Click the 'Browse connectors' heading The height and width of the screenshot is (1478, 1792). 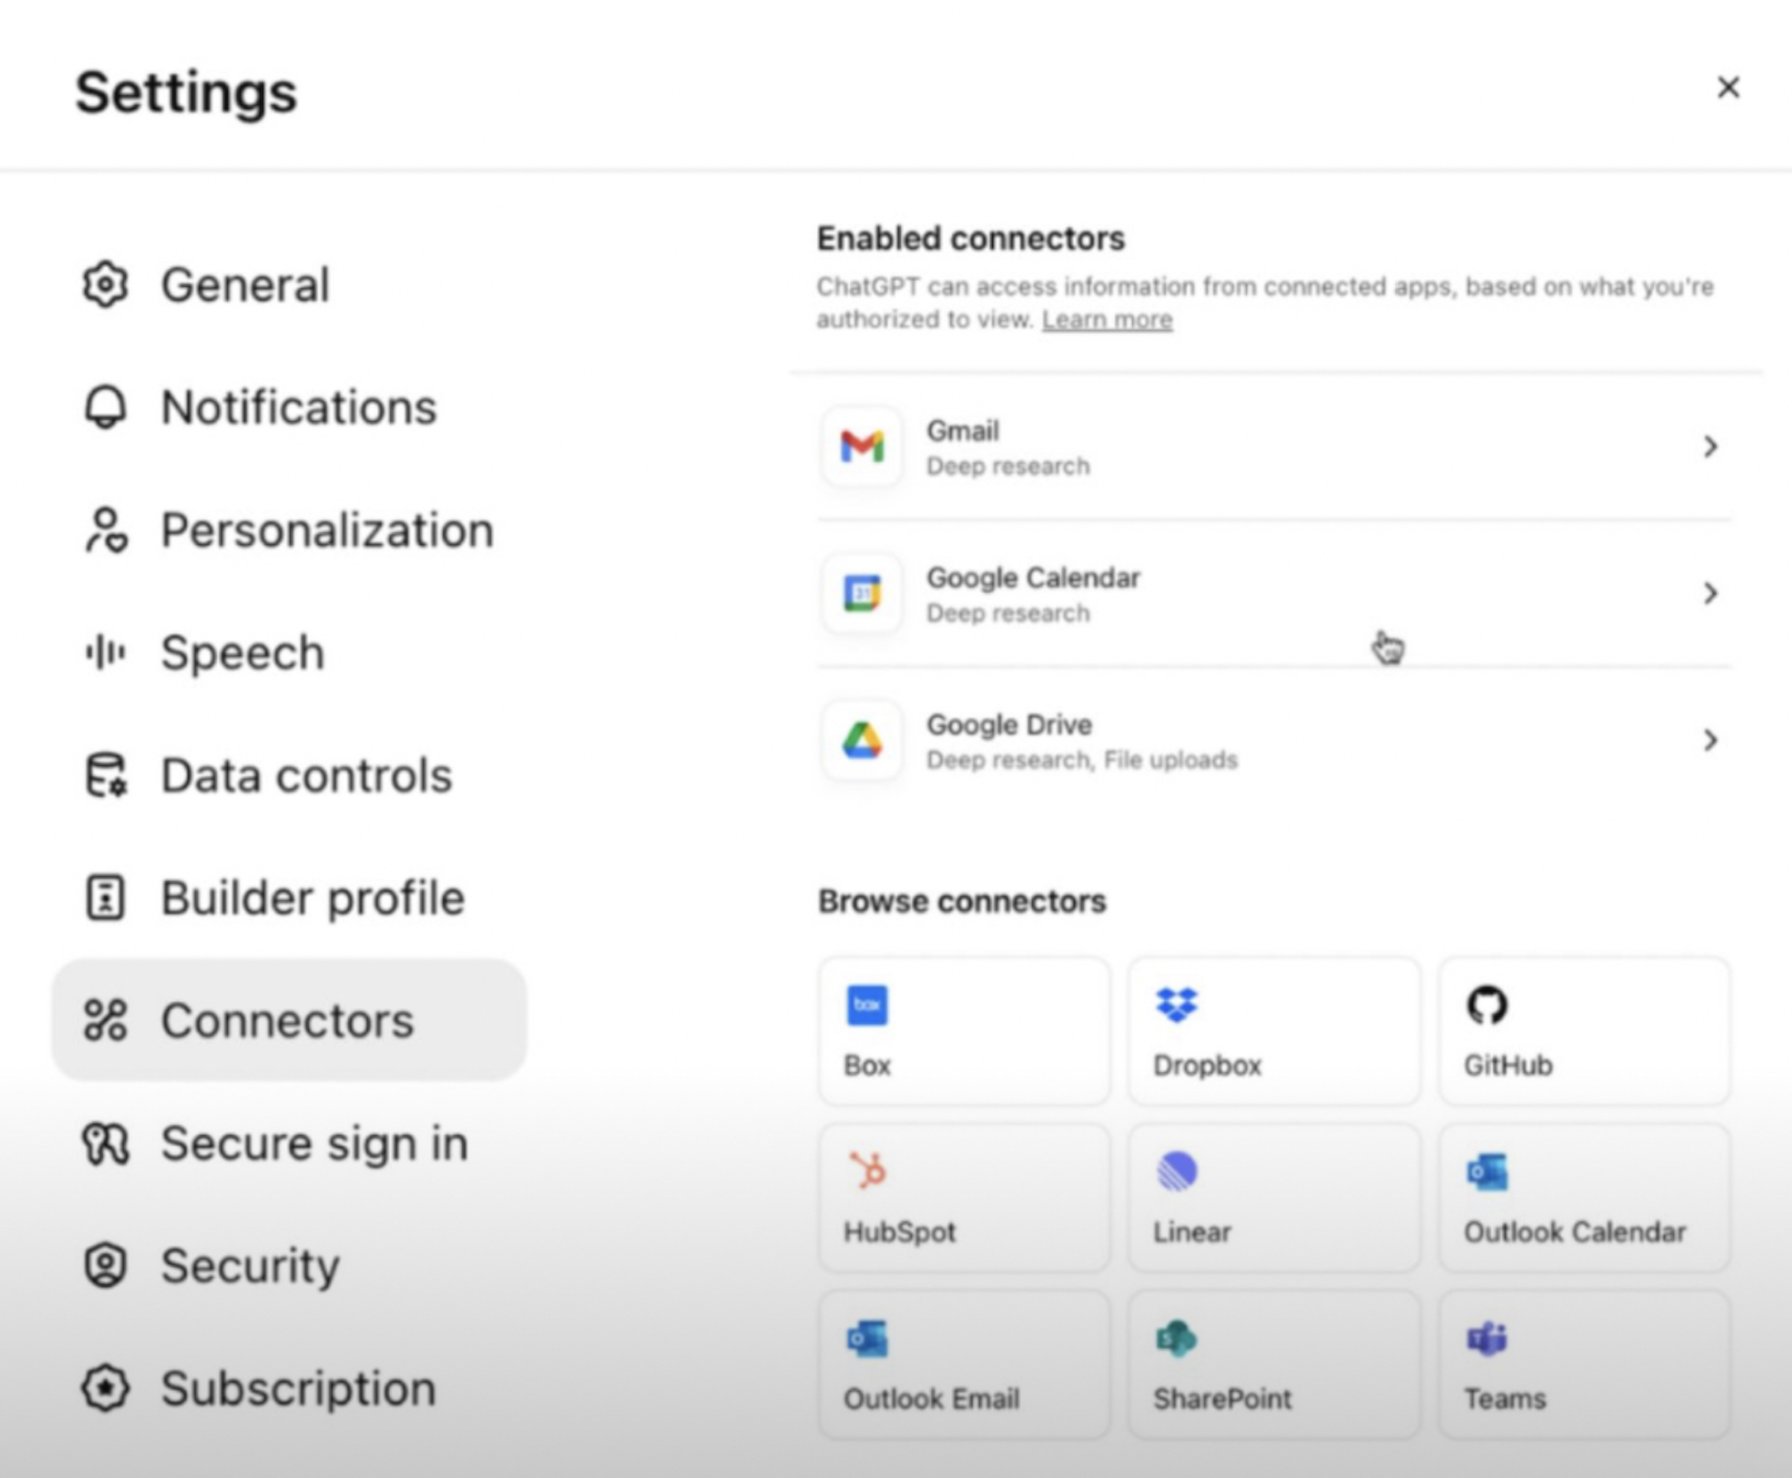(x=962, y=902)
